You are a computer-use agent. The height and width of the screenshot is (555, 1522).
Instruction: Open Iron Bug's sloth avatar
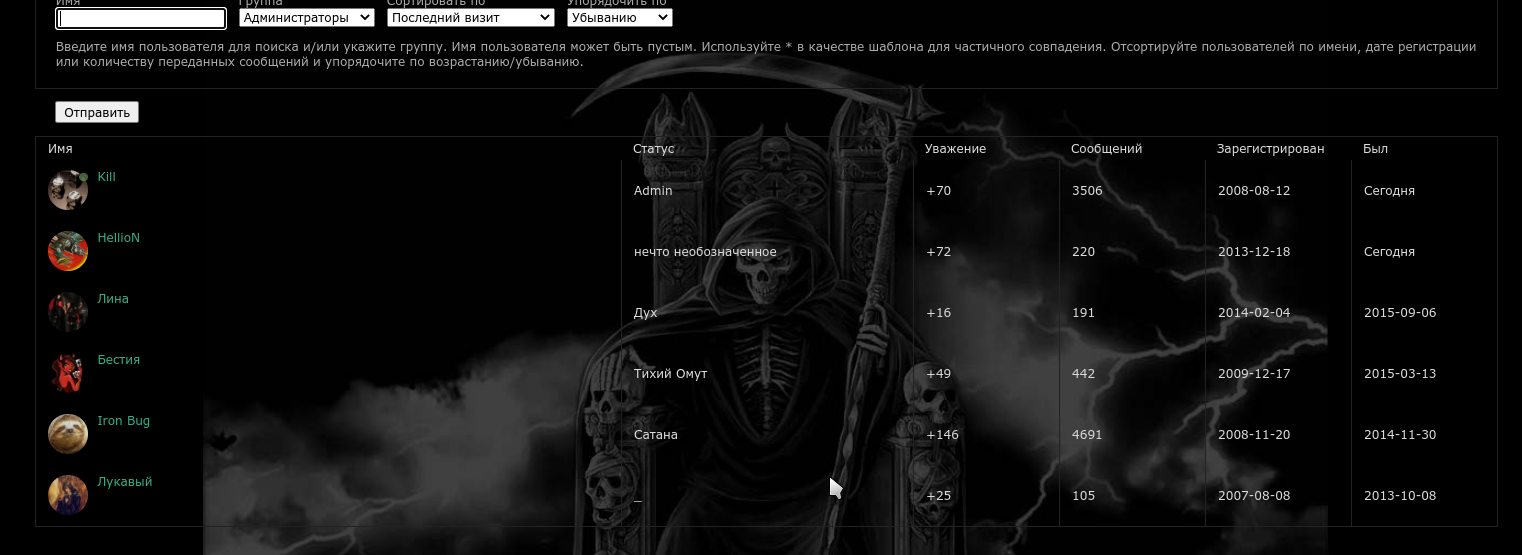click(x=68, y=434)
